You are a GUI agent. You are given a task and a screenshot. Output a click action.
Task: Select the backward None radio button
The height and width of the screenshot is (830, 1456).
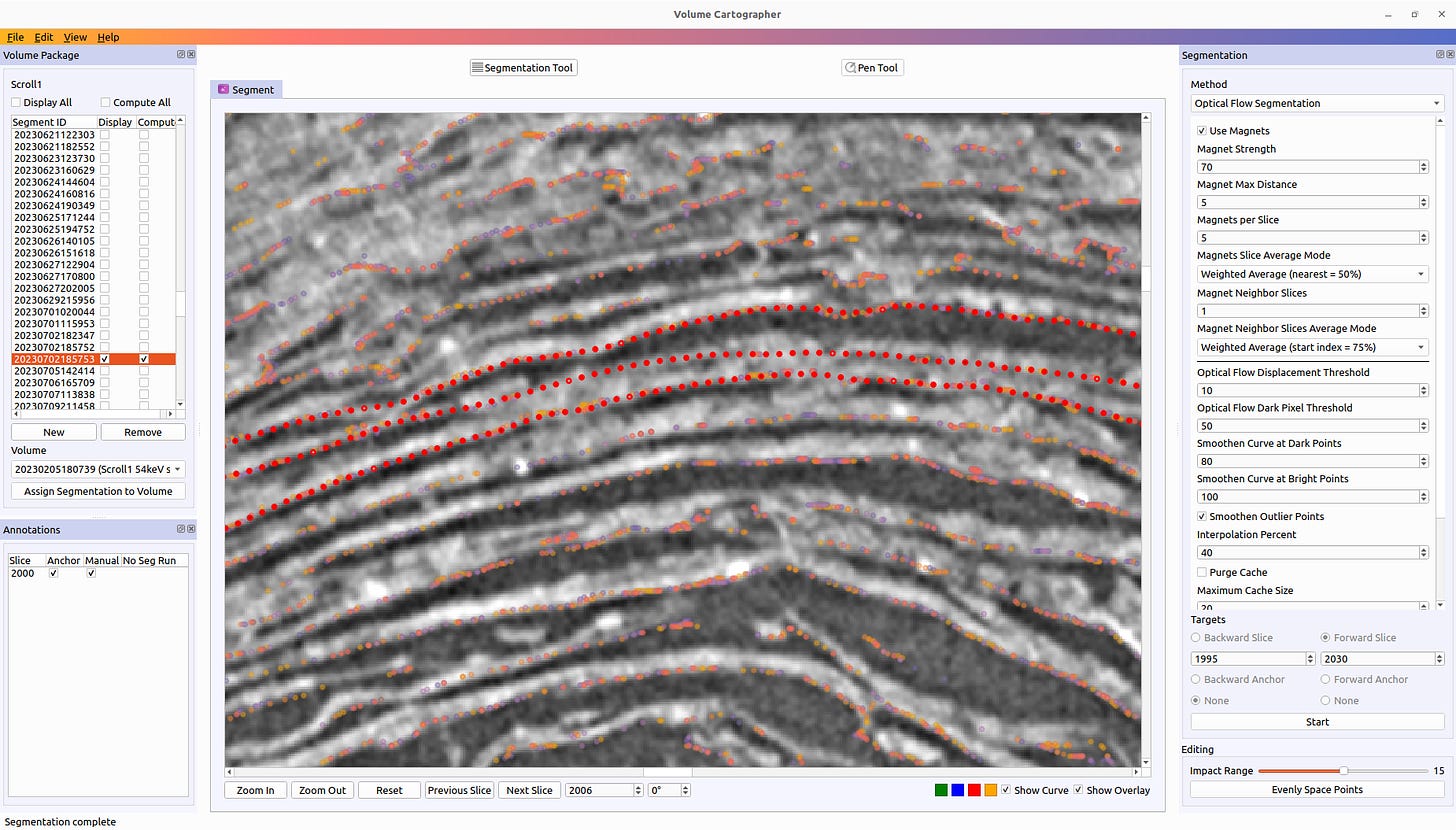[1196, 701]
